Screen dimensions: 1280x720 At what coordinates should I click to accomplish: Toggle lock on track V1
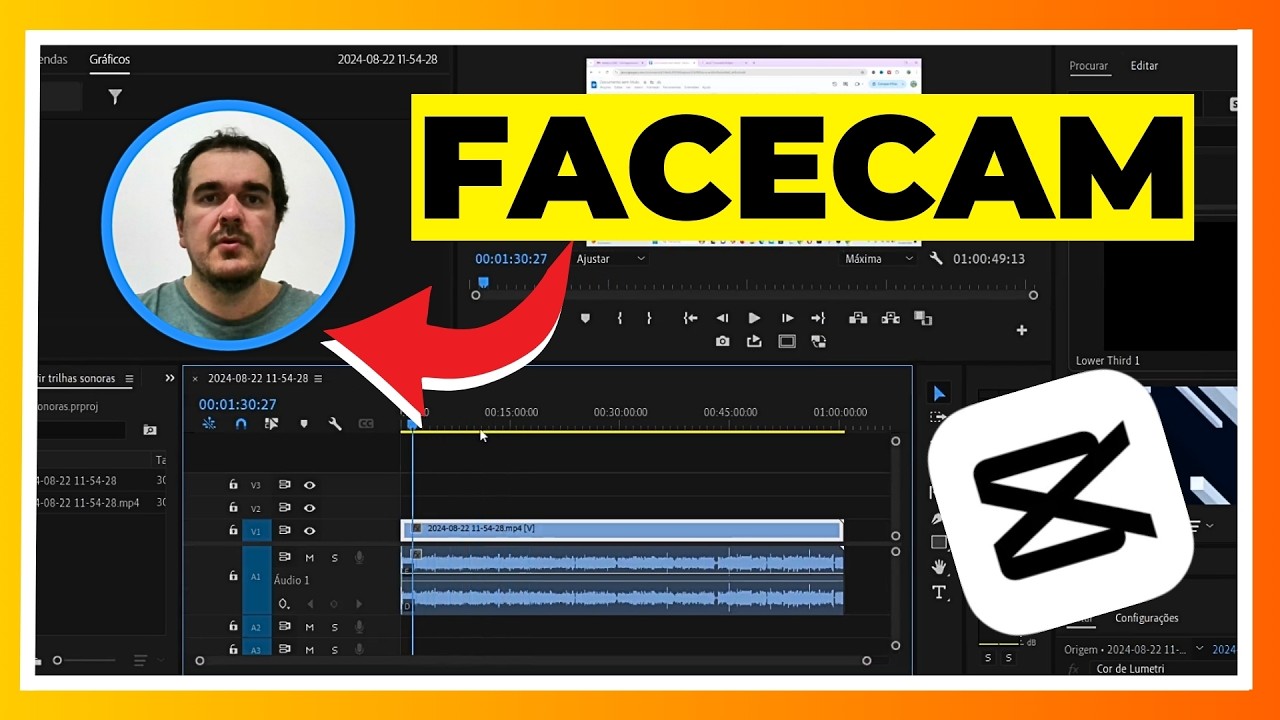pyautogui.click(x=233, y=531)
